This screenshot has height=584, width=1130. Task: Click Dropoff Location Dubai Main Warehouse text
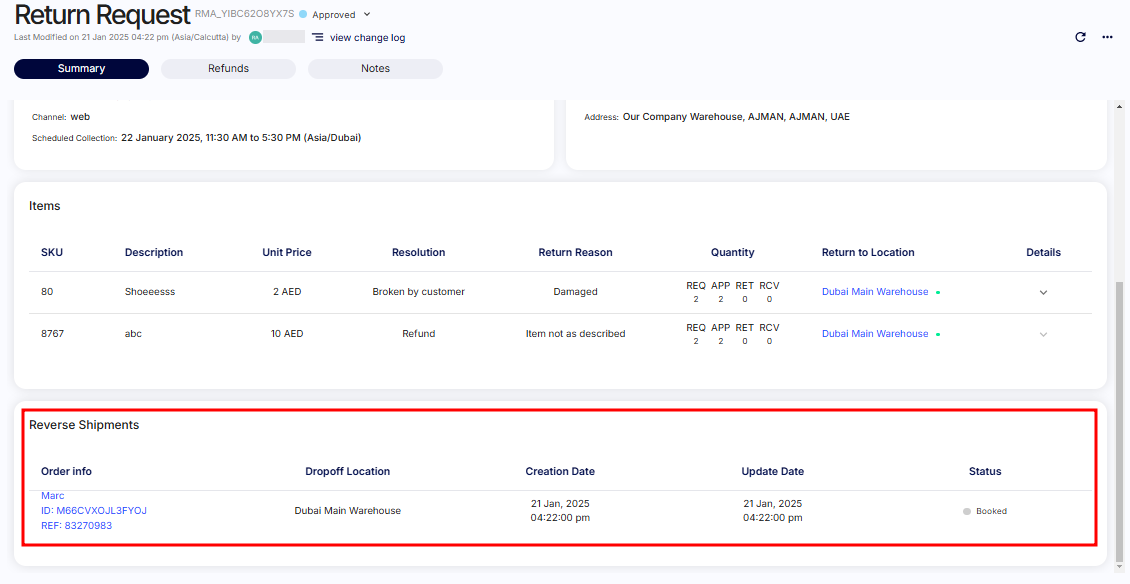tap(347, 510)
